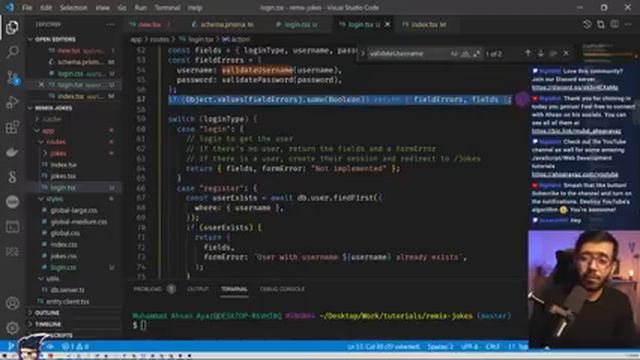Click the YouTube link in chat overlay
640x360 pixels.
coord(575,174)
